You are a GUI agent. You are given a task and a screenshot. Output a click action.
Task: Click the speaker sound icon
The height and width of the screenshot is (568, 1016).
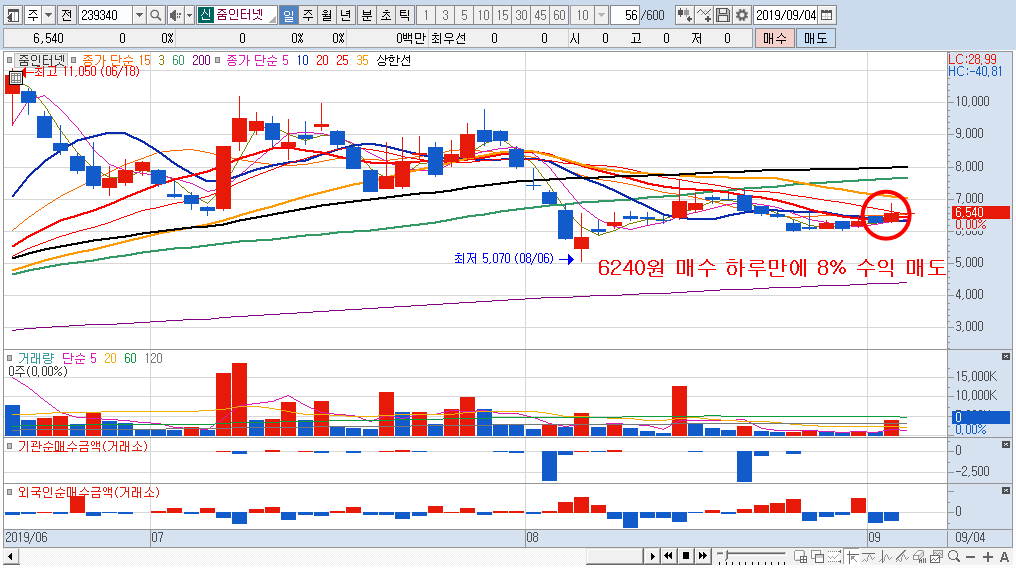coord(174,15)
